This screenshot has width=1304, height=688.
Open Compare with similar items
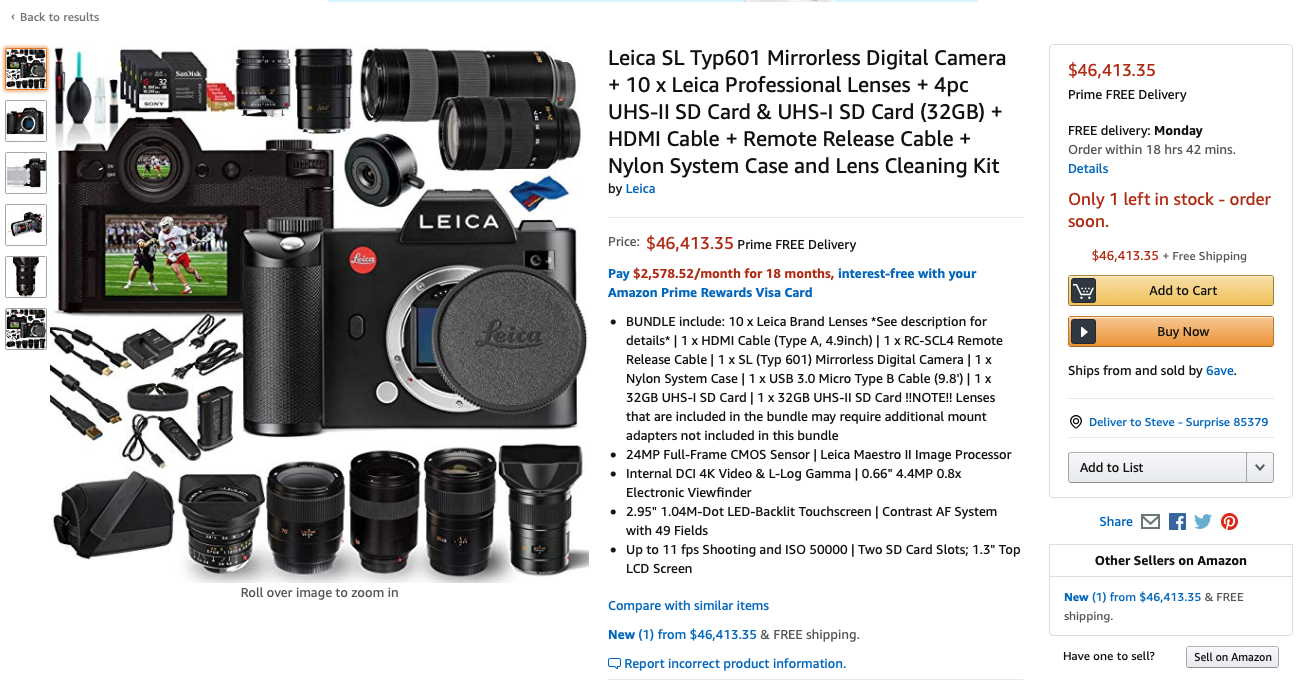pyautogui.click(x=688, y=606)
